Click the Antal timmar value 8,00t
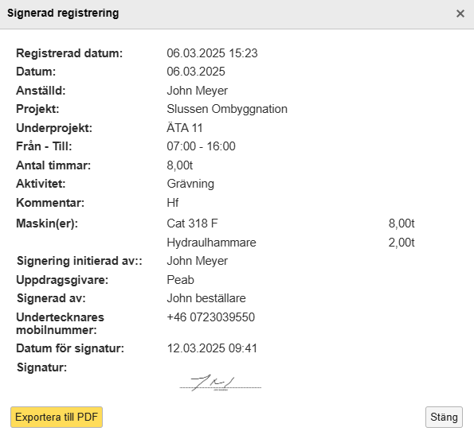The image size is (474, 439). point(180,165)
